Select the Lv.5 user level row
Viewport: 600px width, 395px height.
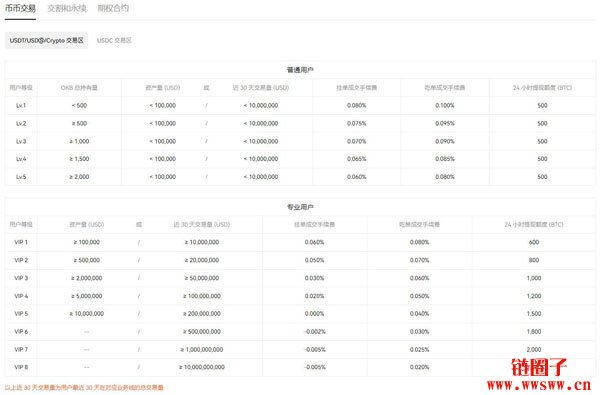(300, 177)
